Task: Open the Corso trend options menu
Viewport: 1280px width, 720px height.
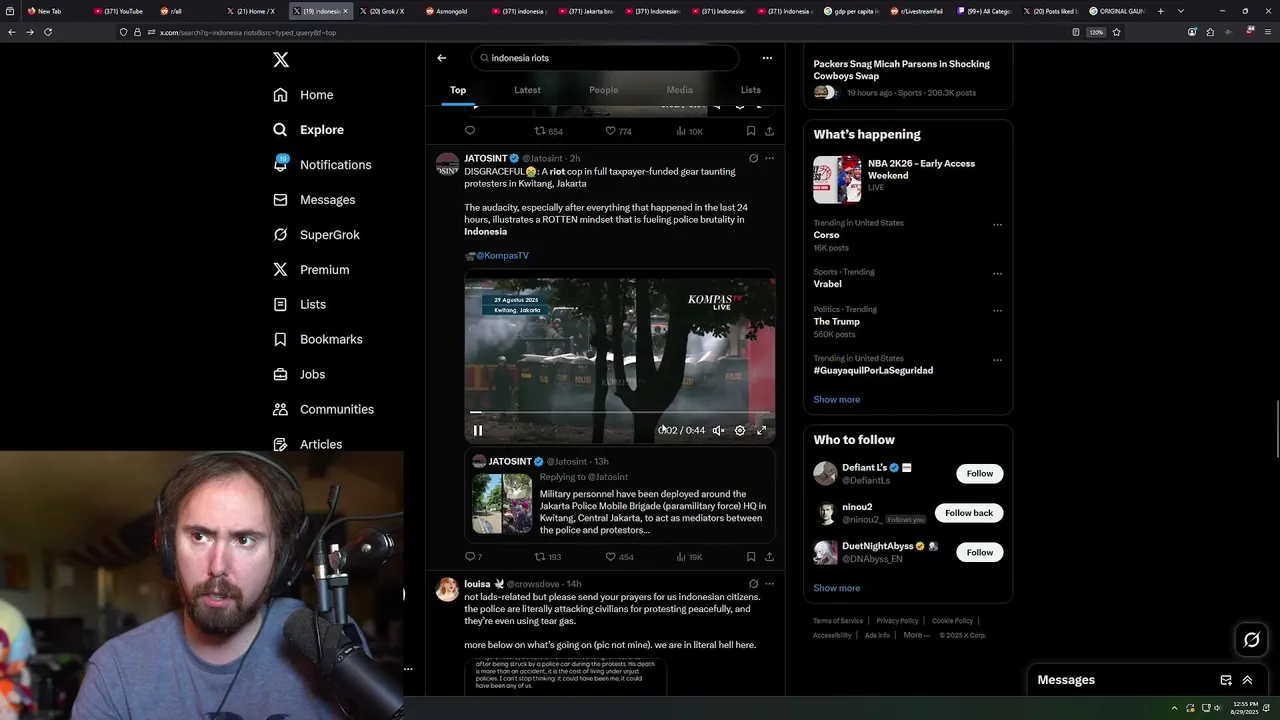Action: pos(997,225)
